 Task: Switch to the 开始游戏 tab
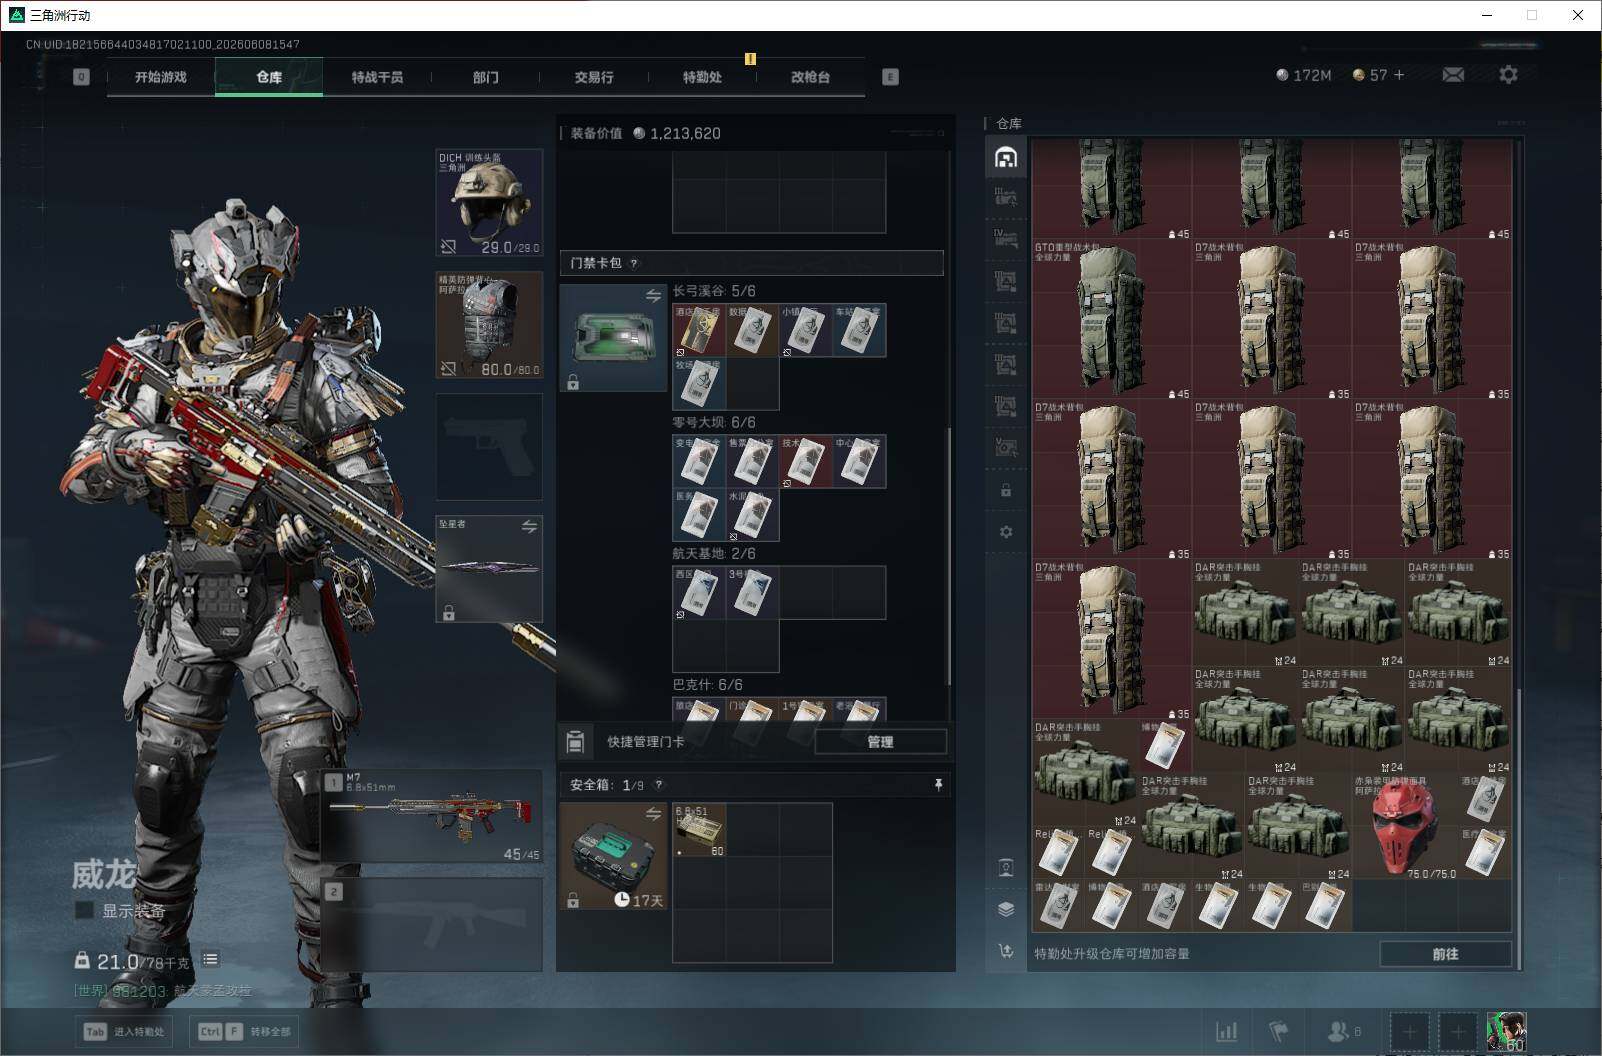(161, 77)
